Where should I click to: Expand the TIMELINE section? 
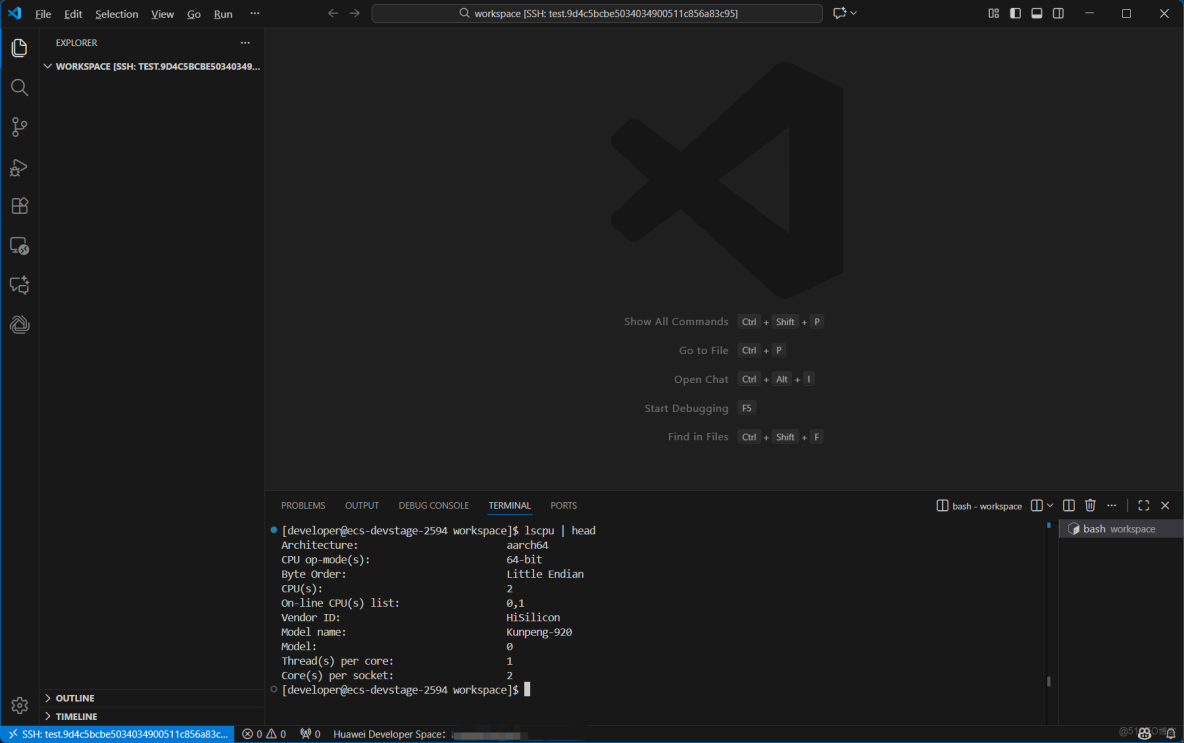click(152, 717)
